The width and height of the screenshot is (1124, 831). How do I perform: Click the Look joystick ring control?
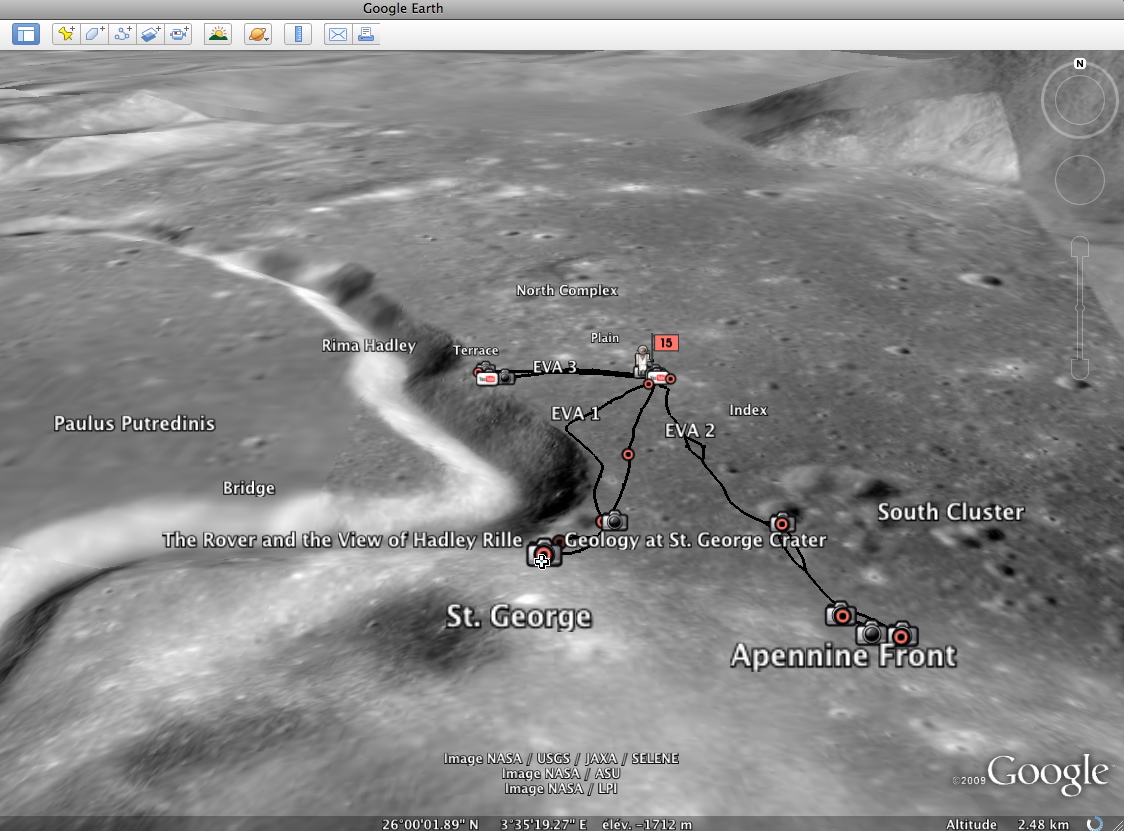(x=1079, y=100)
